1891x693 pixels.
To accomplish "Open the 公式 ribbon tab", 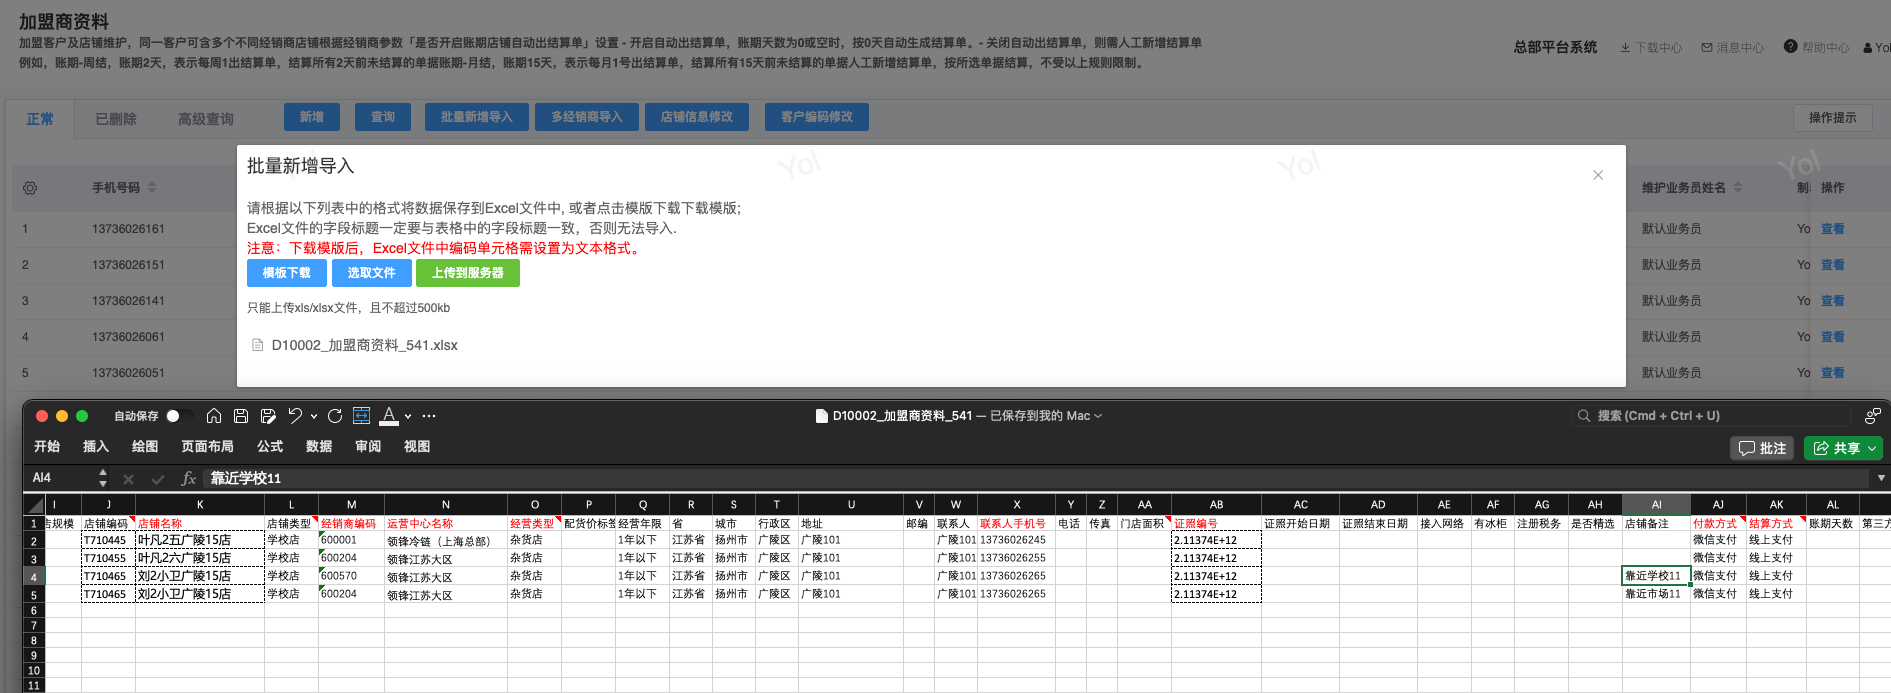I will (270, 447).
